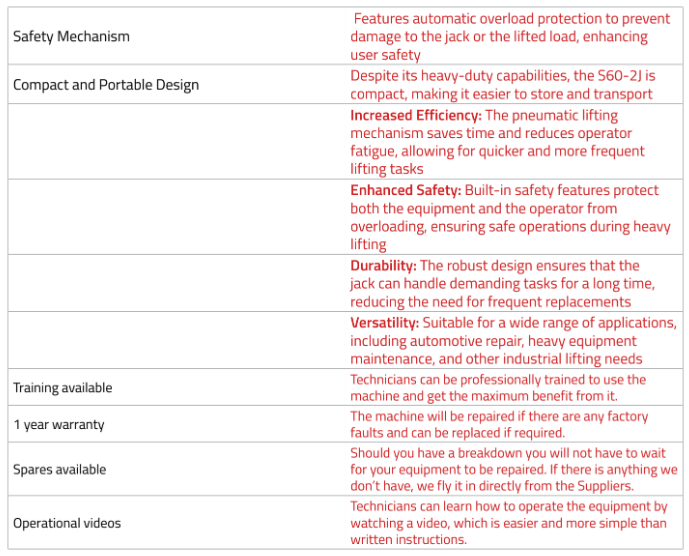This screenshot has width=689, height=556.
Task: Click the empty cell beside Increased Efficiency
Action: (x=175, y=142)
